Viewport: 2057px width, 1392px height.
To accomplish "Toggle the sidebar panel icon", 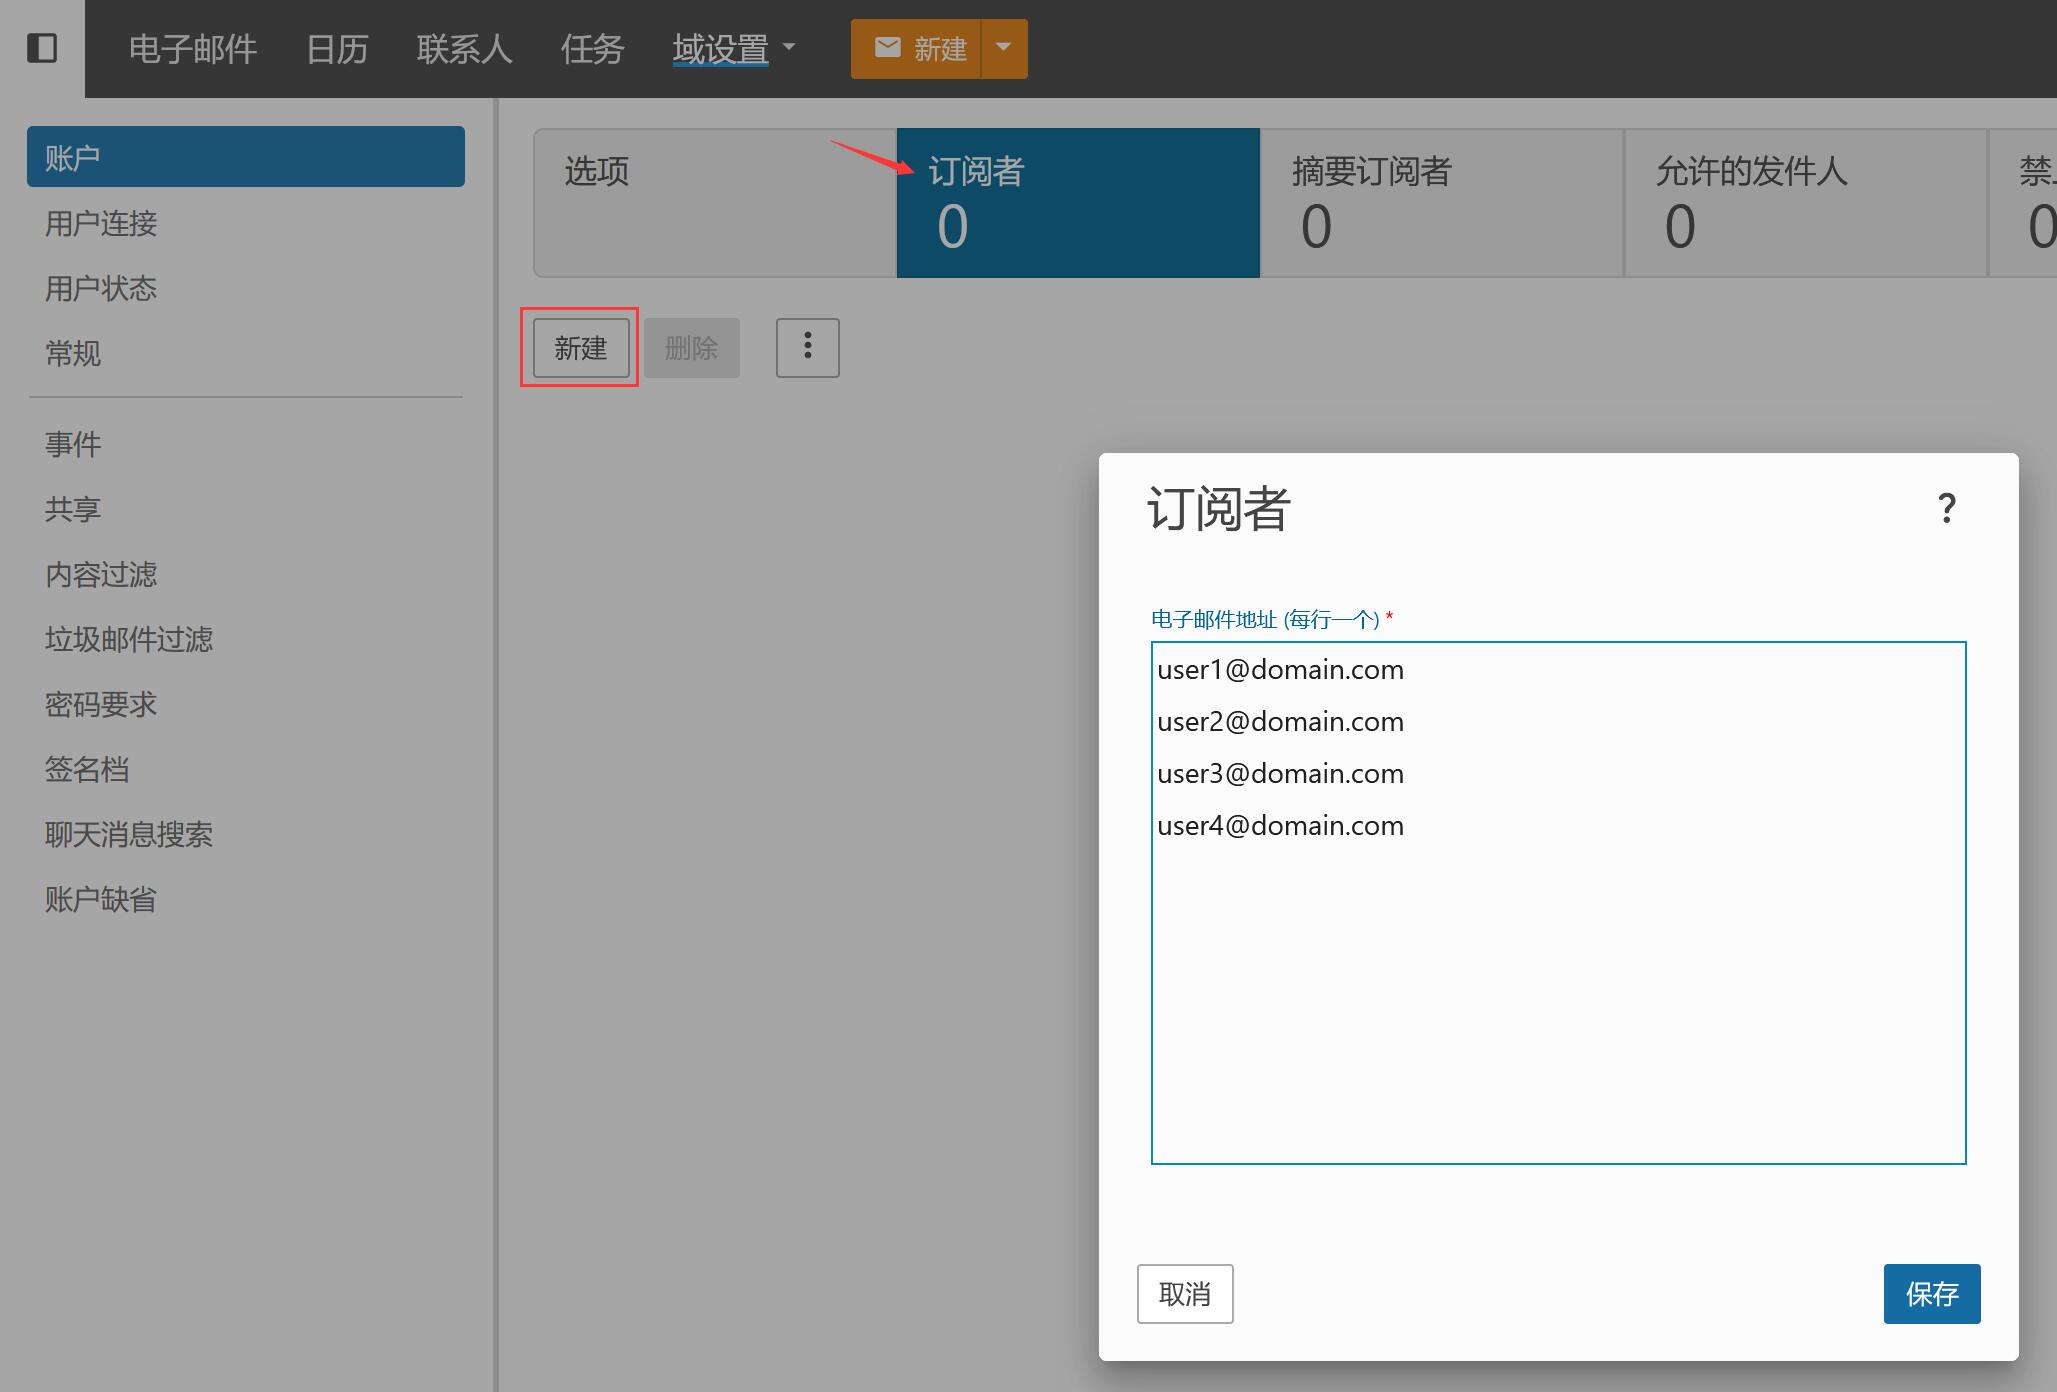I will (x=42, y=48).
